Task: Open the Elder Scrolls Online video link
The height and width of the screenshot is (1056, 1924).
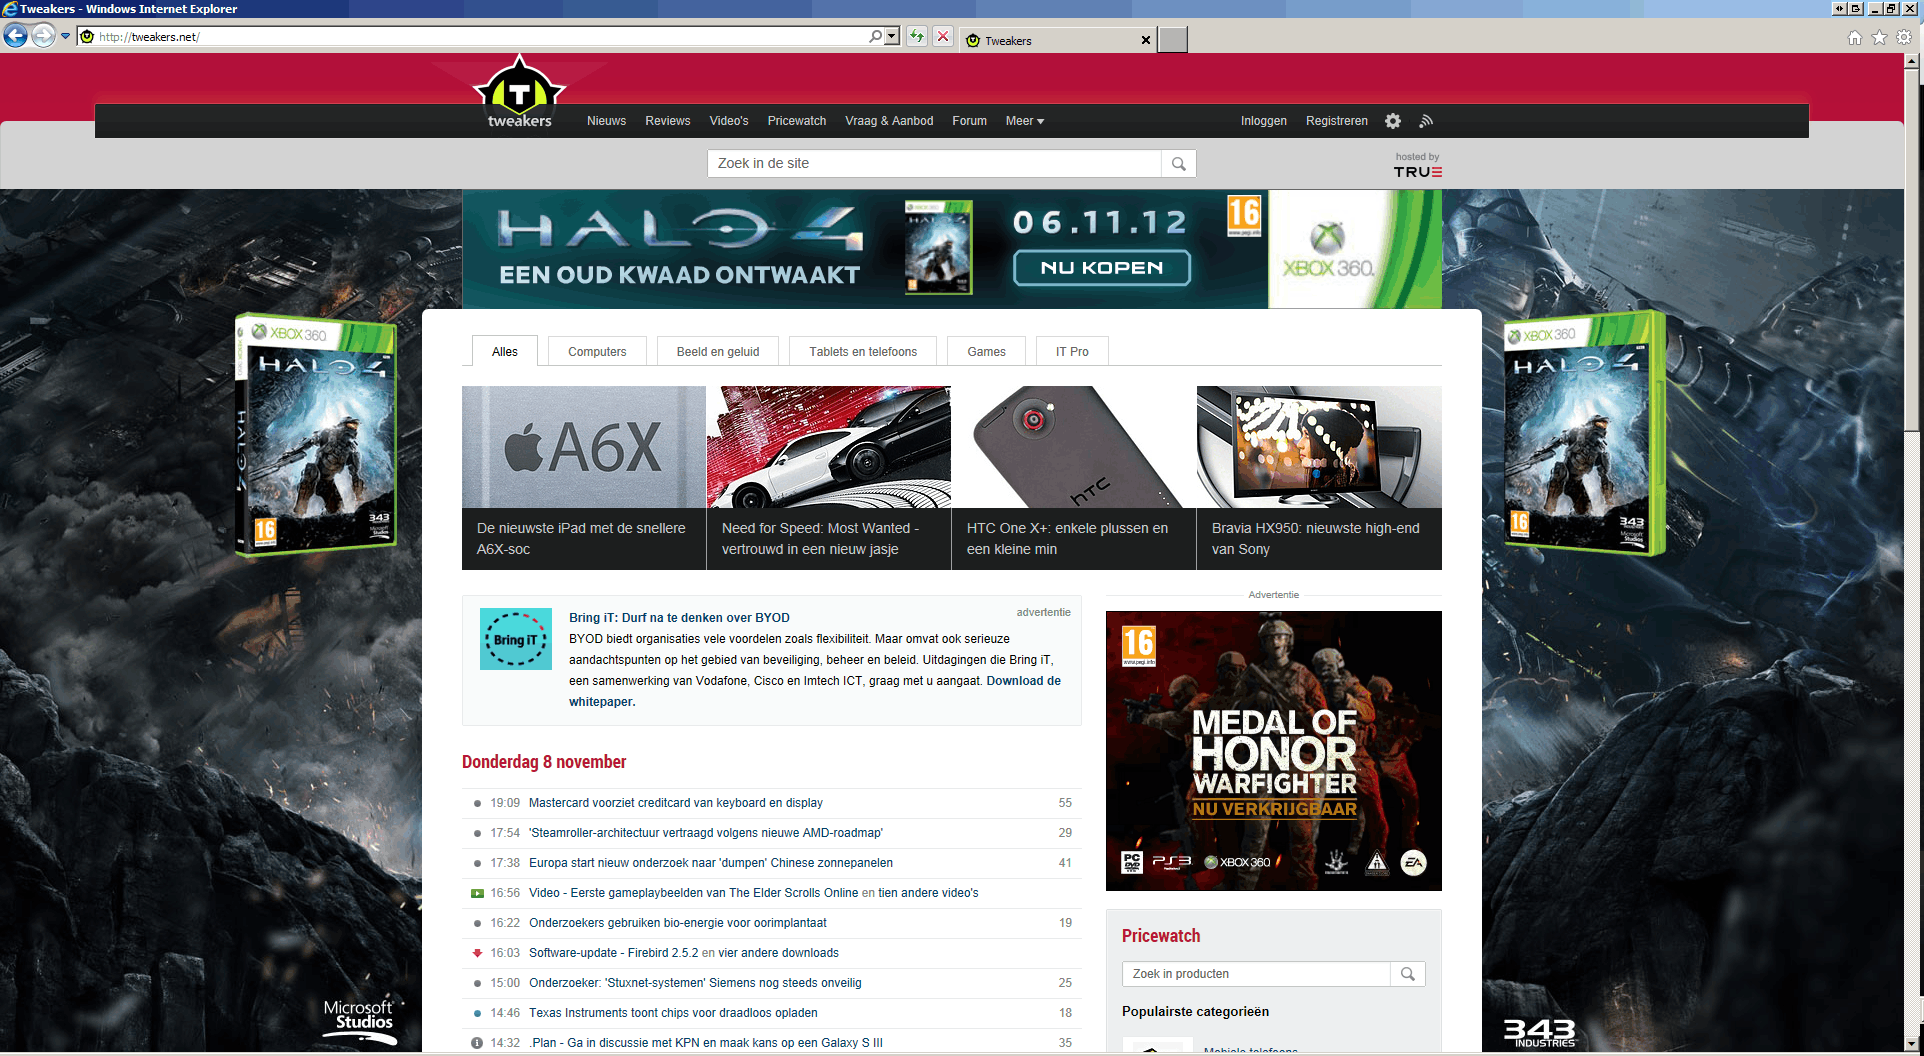Action: coord(693,893)
